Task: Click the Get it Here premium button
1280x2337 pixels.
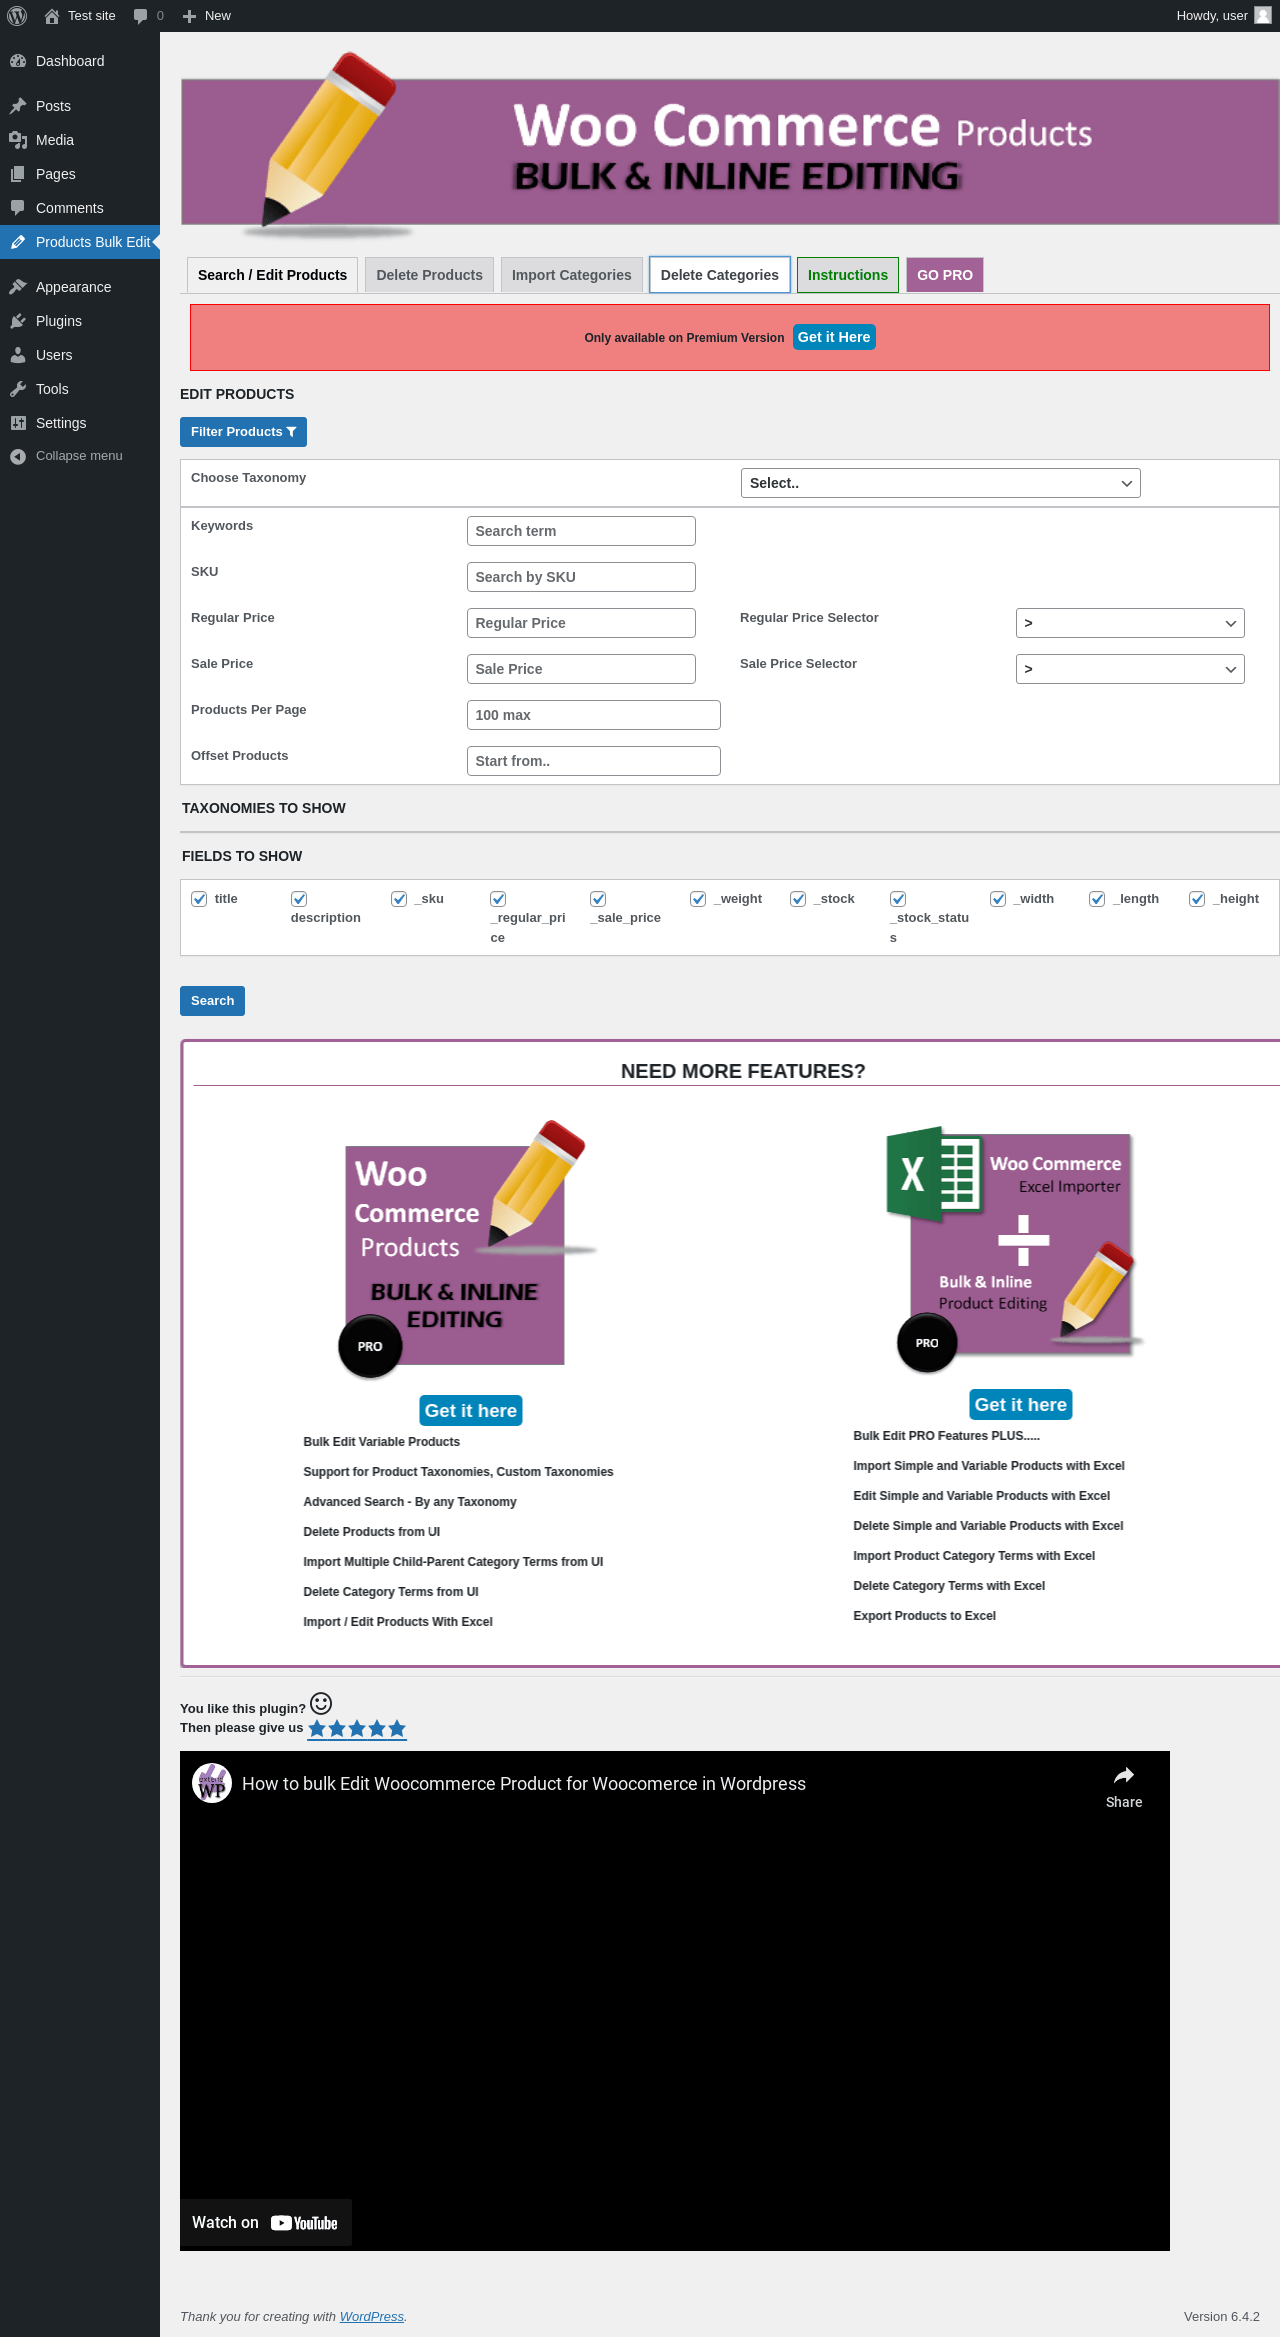Action: 834,337
